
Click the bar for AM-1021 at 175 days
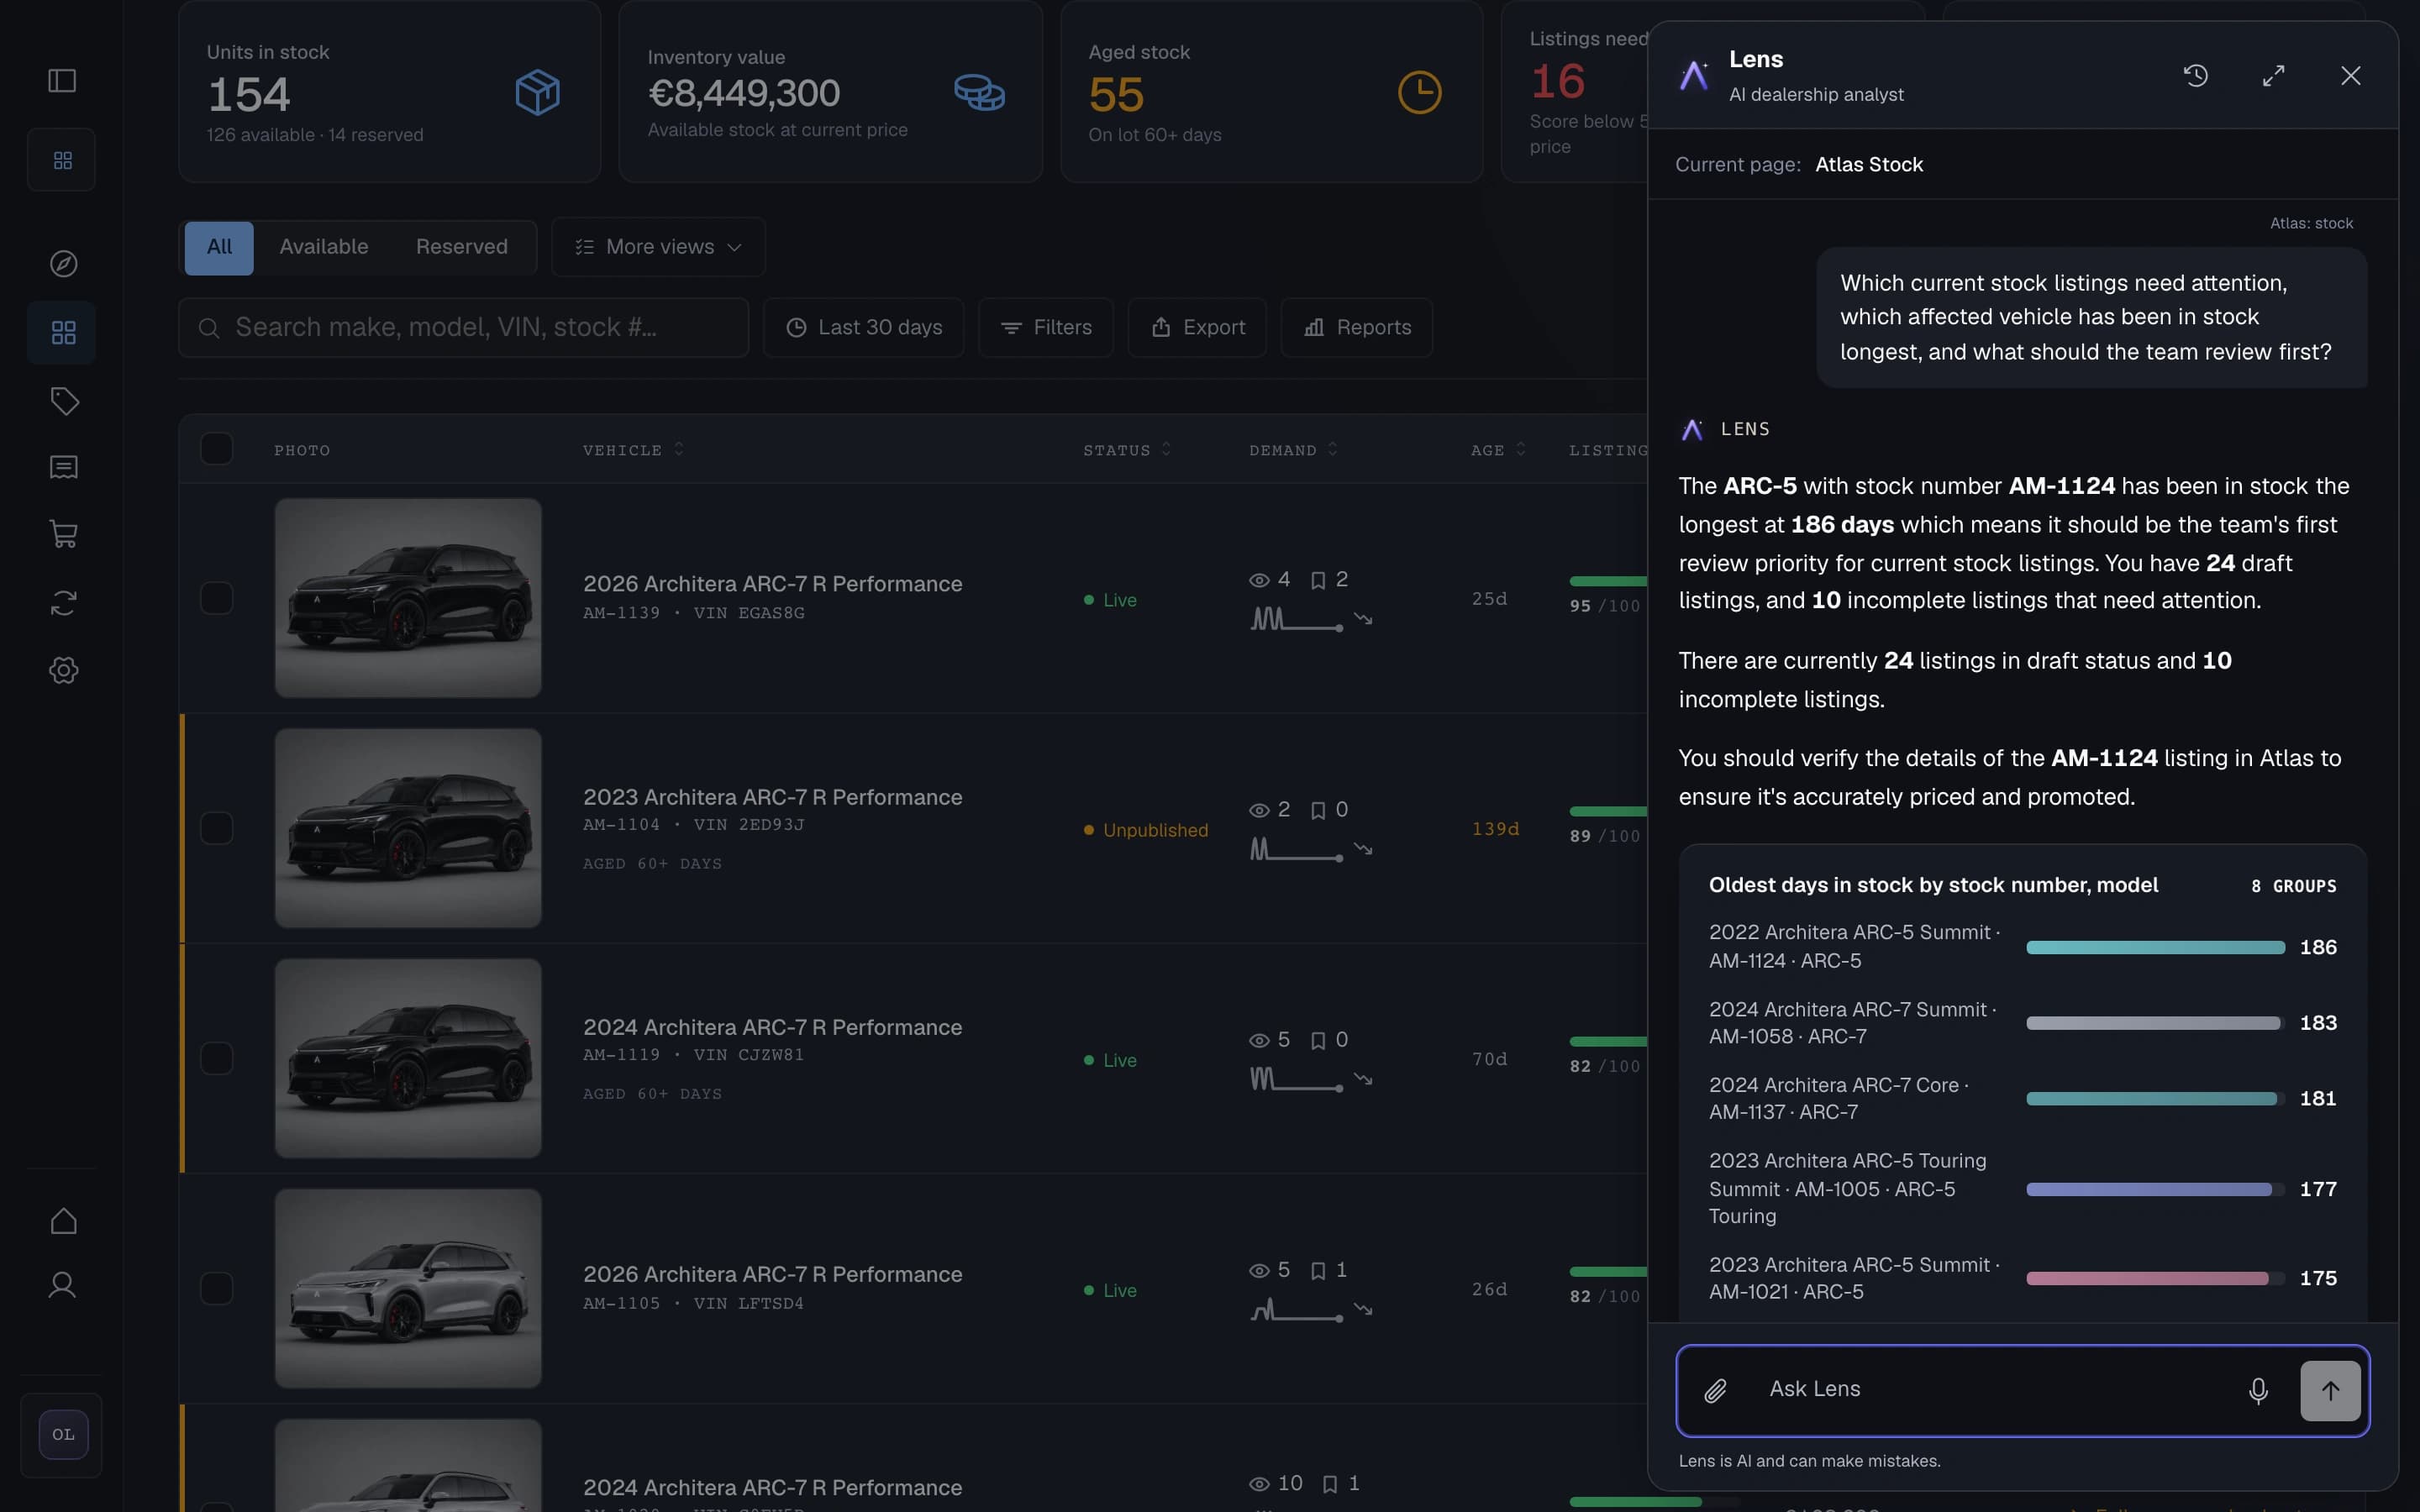(x=2155, y=1278)
